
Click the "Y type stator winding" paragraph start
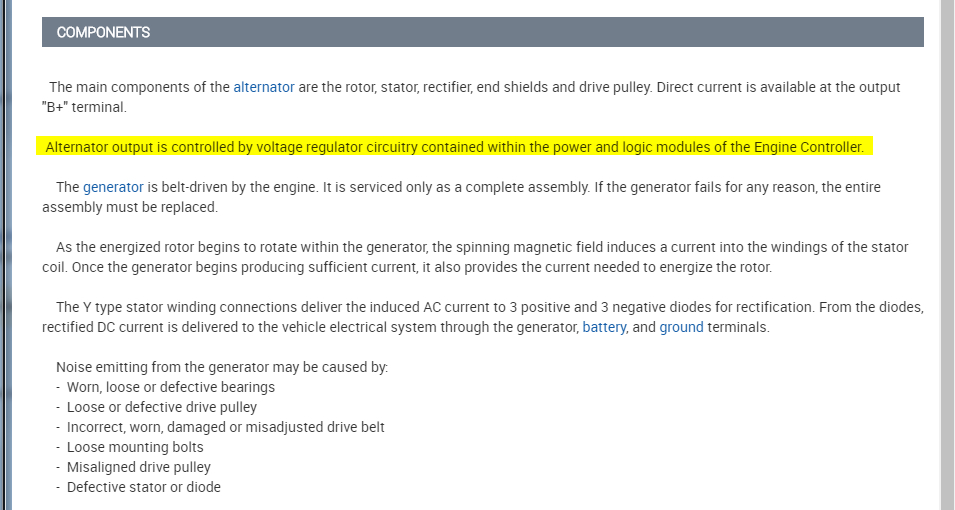pyautogui.click(x=130, y=307)
